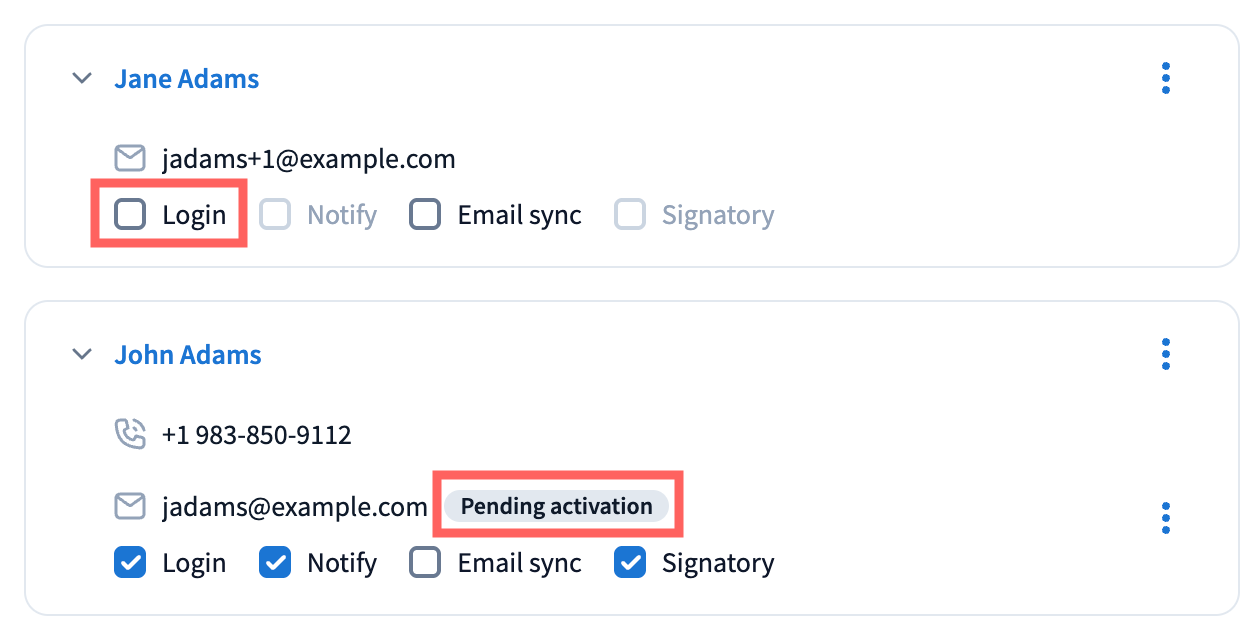
Task: Click envelope icon beside jadams+1@example.com
Action: click(x=130, y=159)
